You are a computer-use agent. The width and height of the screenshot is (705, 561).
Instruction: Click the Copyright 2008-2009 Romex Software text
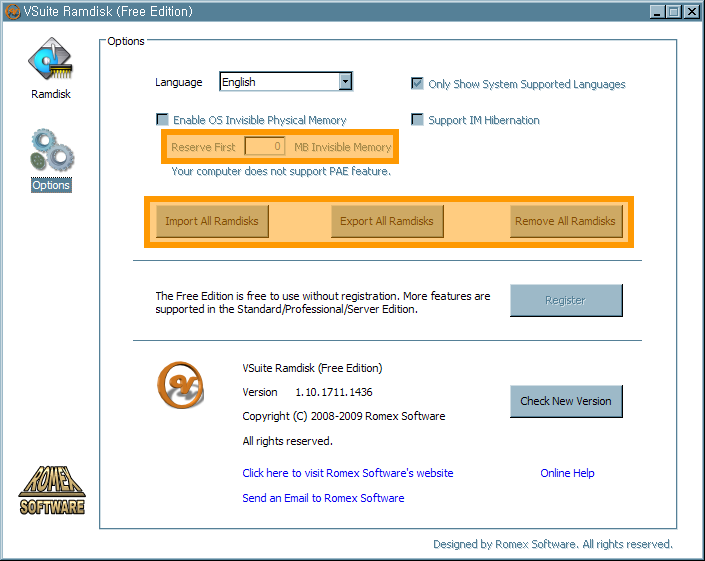344,416
